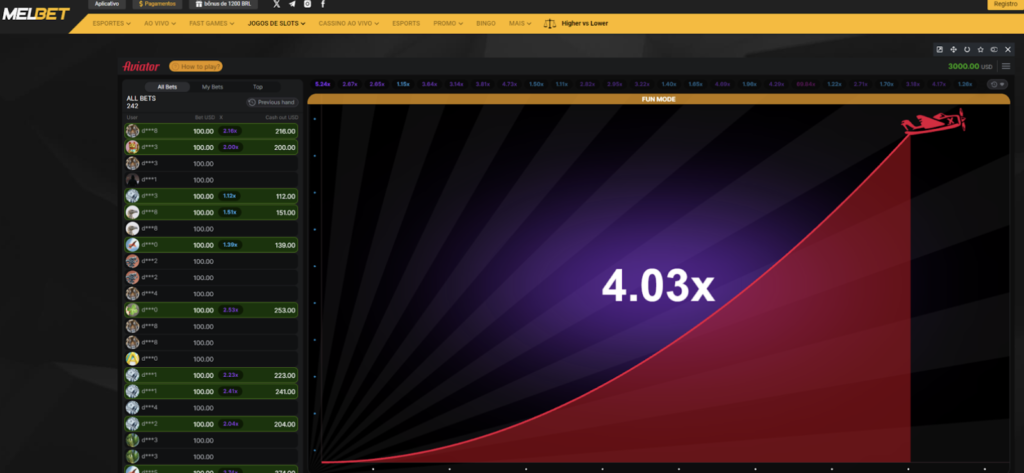
Task: Click the Pagamentos button
Action: coord(157,4)
